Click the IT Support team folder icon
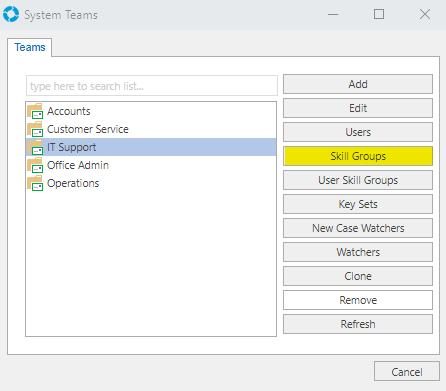 coord(35,147)
